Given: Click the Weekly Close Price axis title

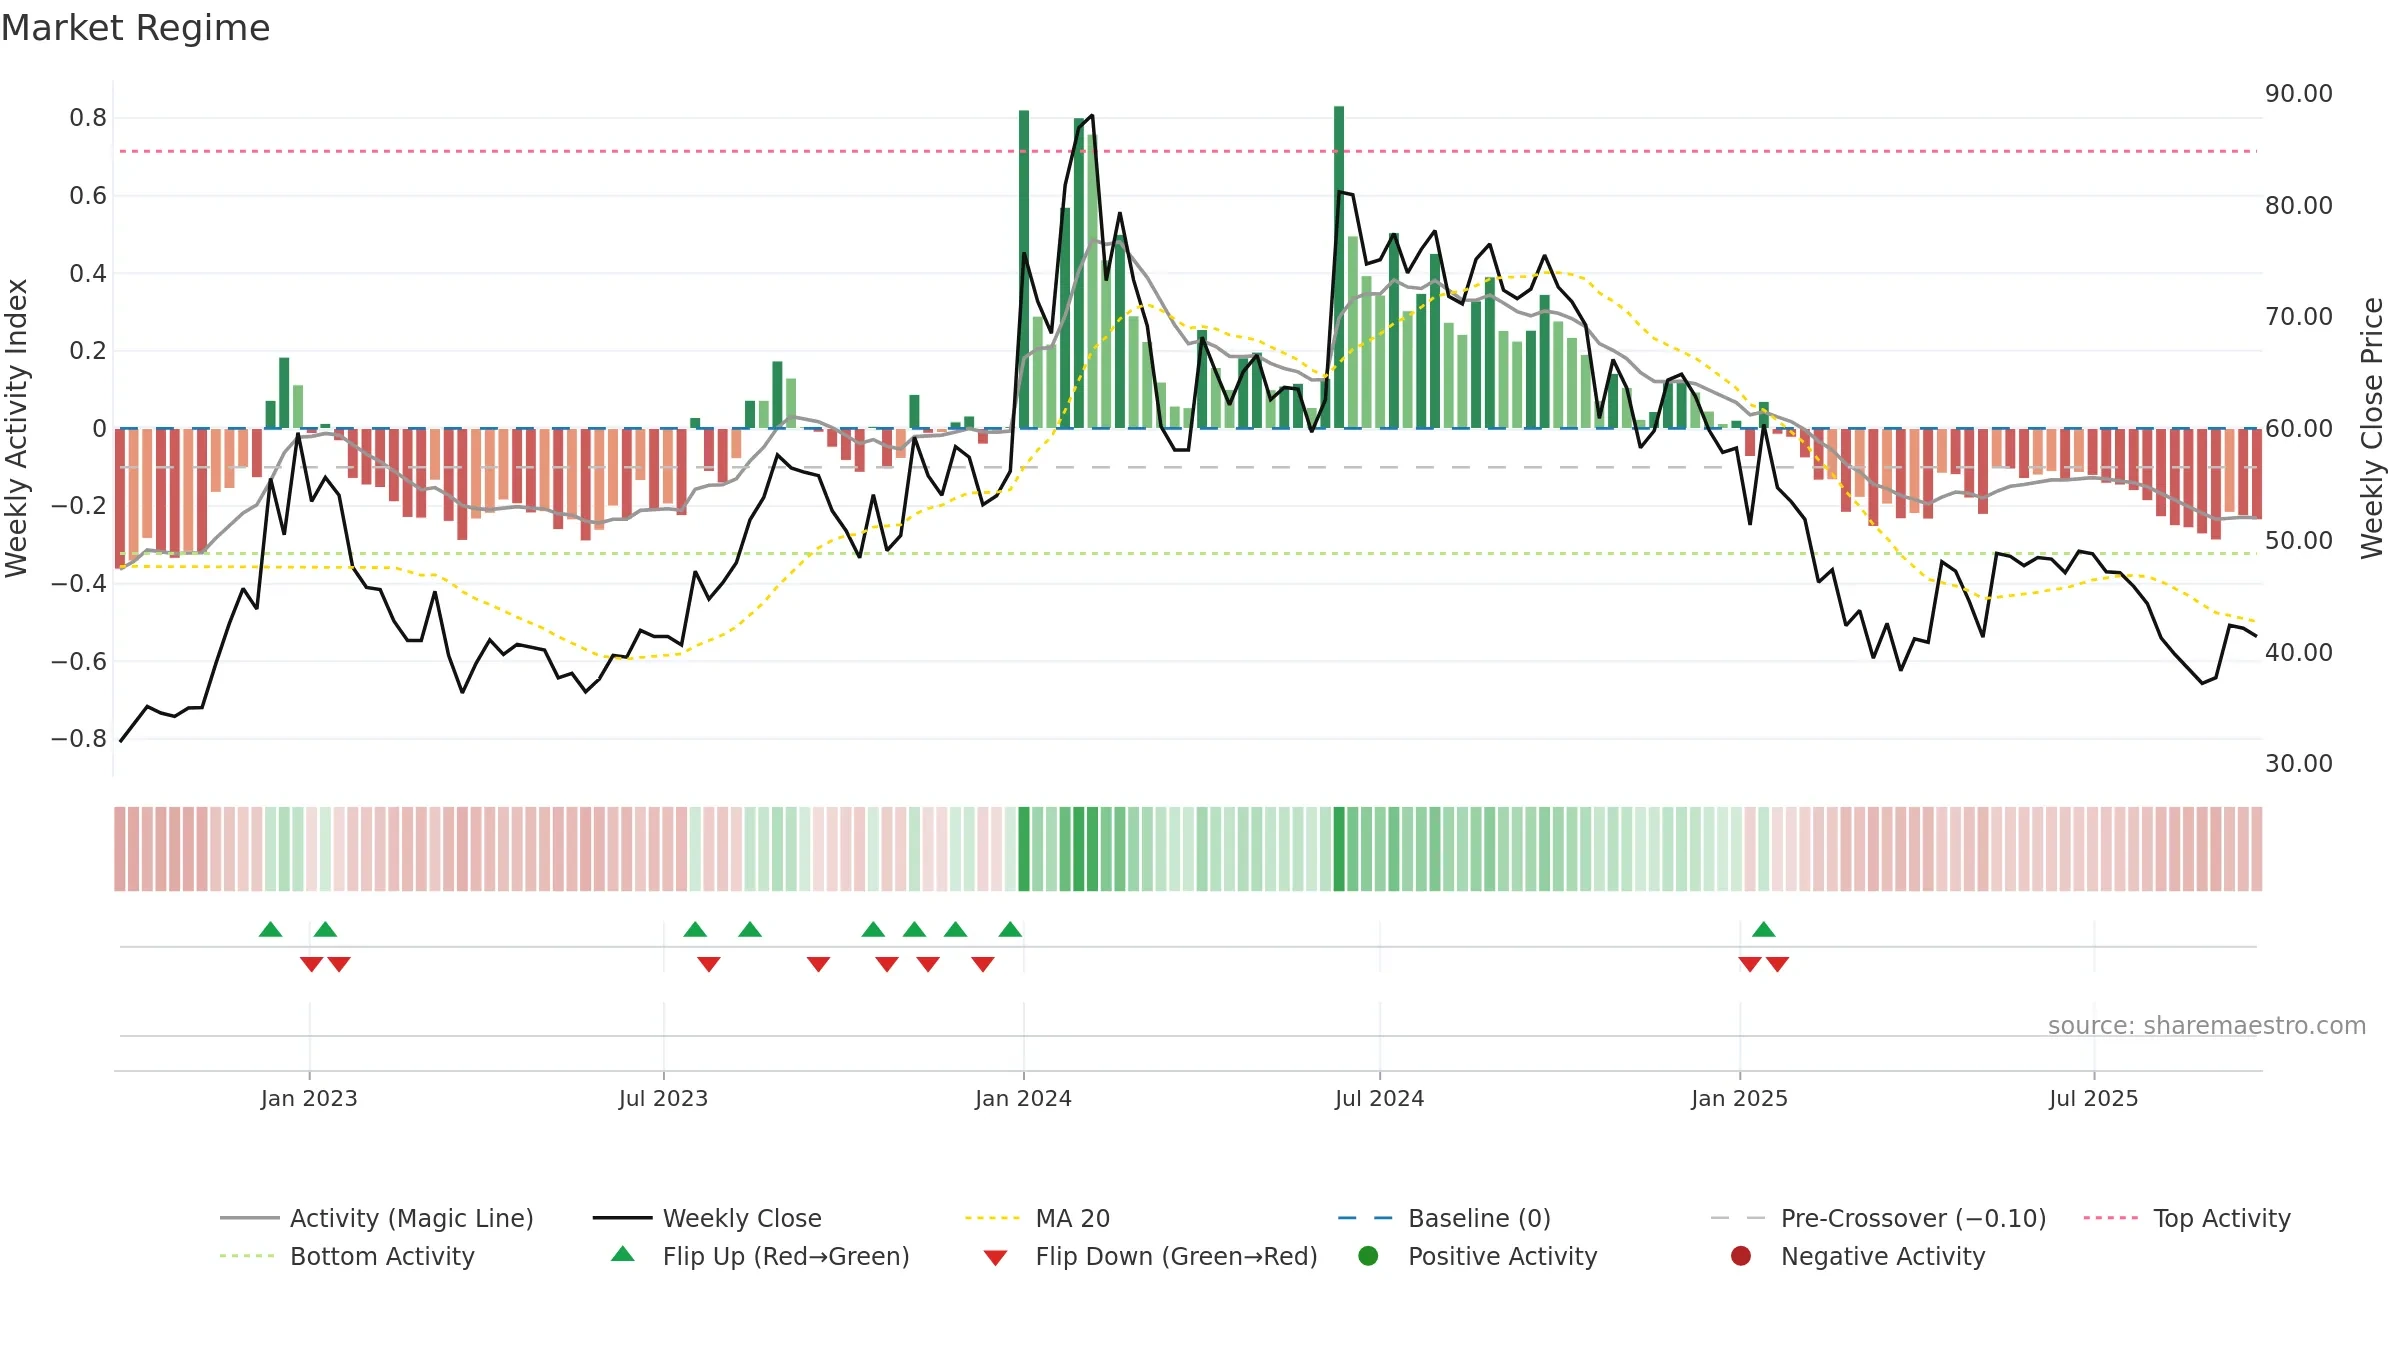Looking at the screenshot, I should 2372,428.
